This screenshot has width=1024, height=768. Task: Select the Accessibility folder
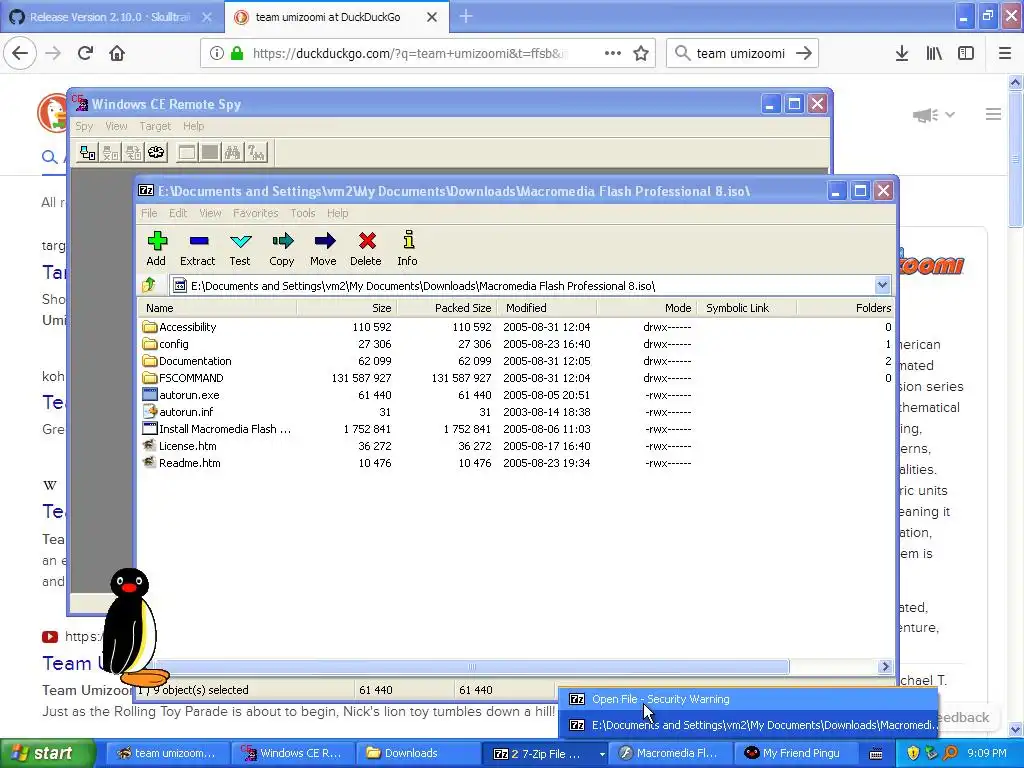point(187,327)
